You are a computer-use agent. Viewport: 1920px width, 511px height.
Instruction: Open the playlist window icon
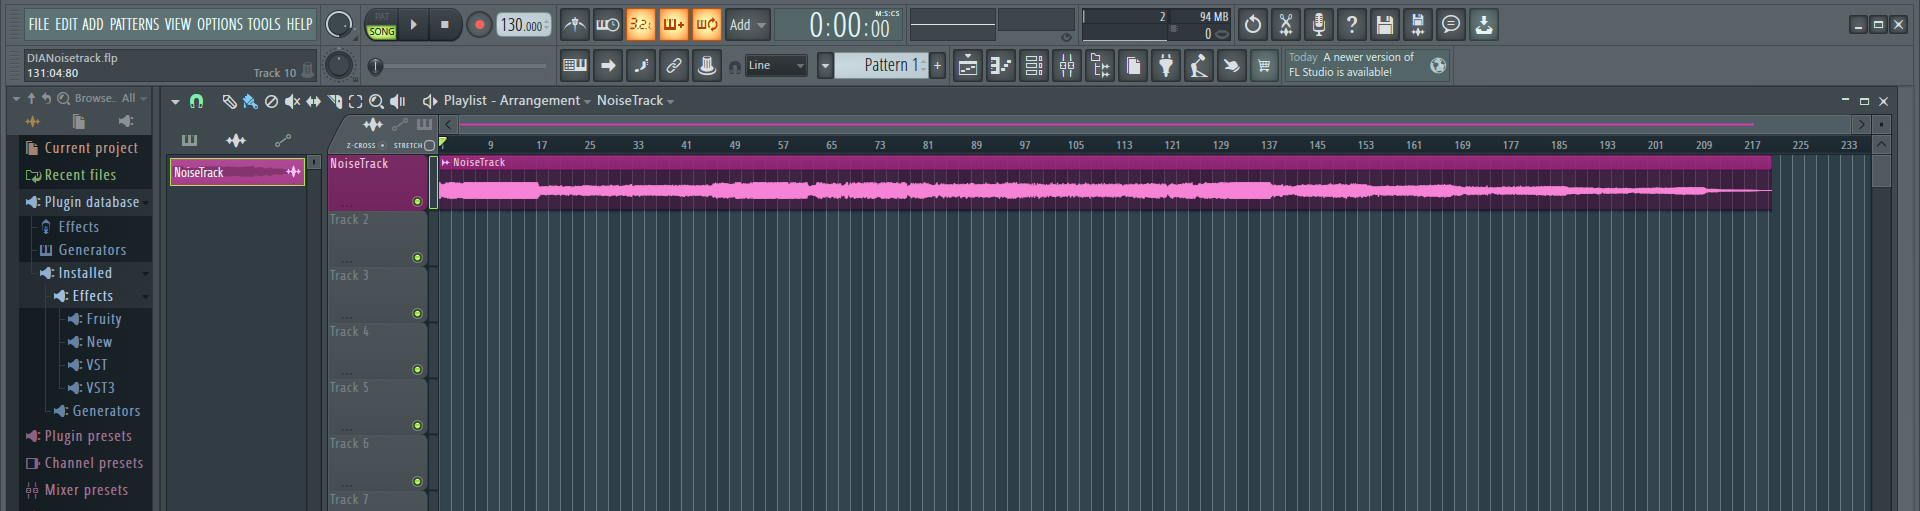click(968, 66)
